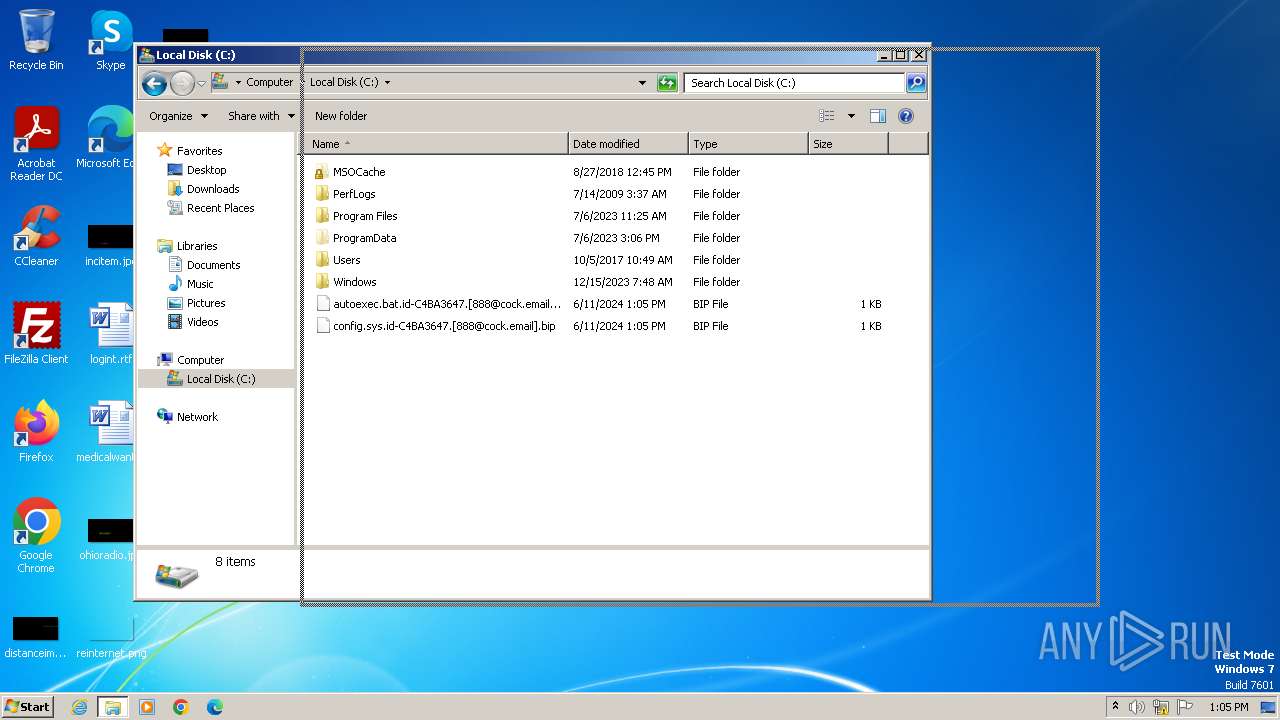Open Google Chrome desktop shortcut
This screenshot has height=720, width=1280.
click(36, 536)
